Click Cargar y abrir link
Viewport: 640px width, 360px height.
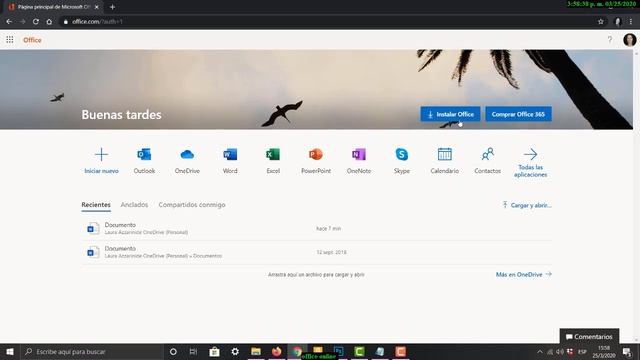point(527,205)
